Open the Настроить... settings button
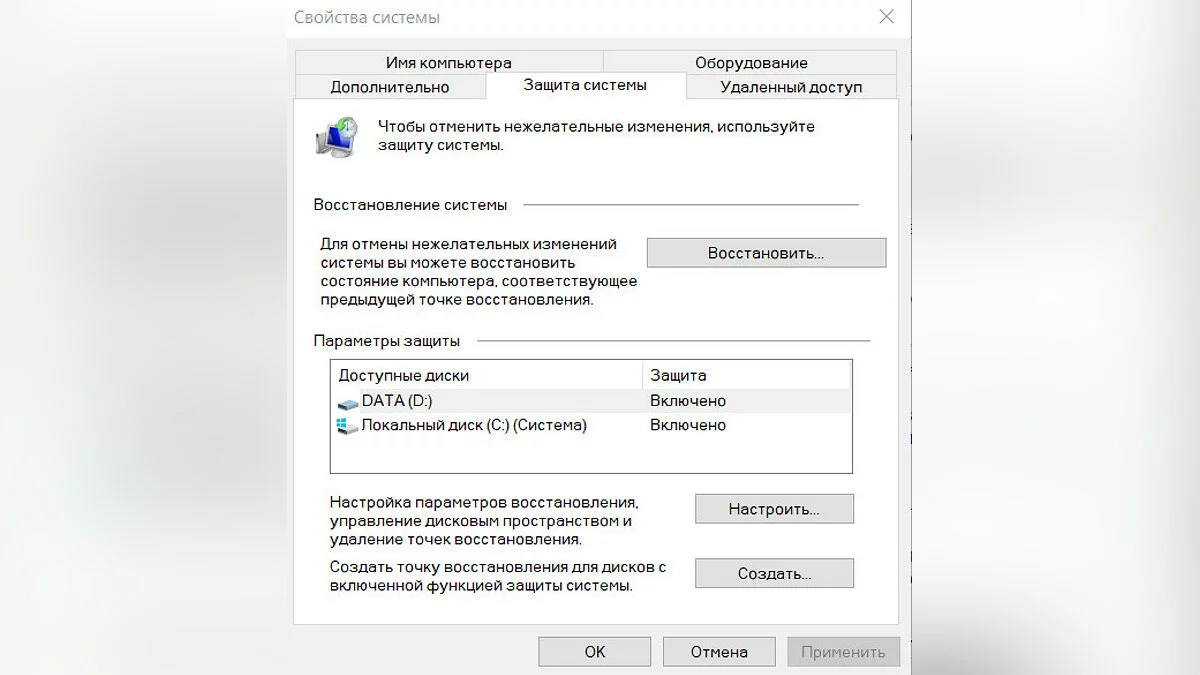1200x675 pixels. [774, 509]
